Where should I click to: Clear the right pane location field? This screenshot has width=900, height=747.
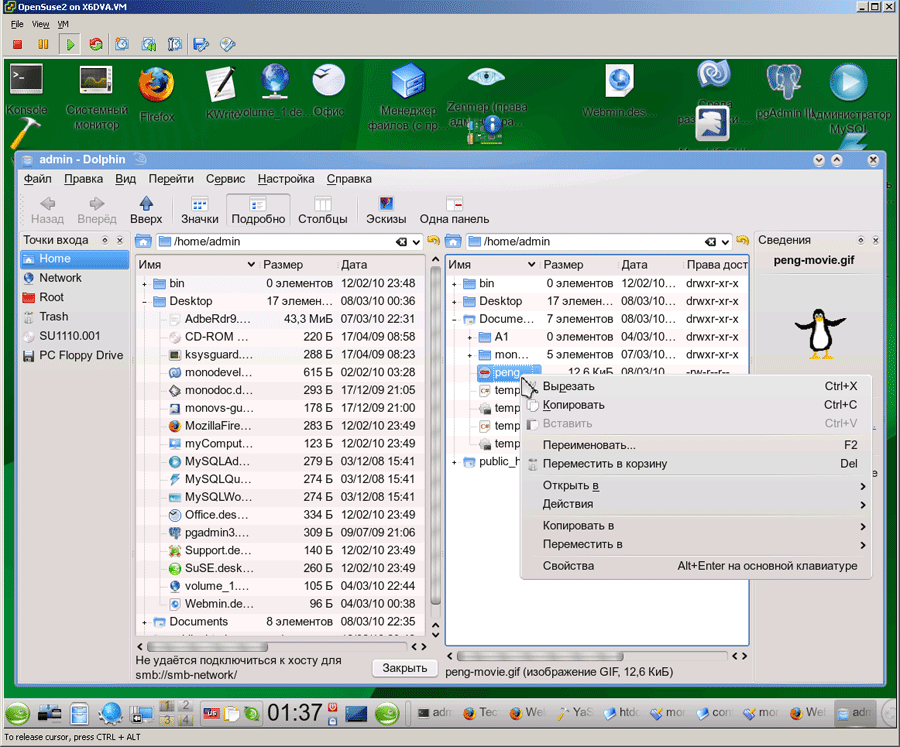[711, 242]
